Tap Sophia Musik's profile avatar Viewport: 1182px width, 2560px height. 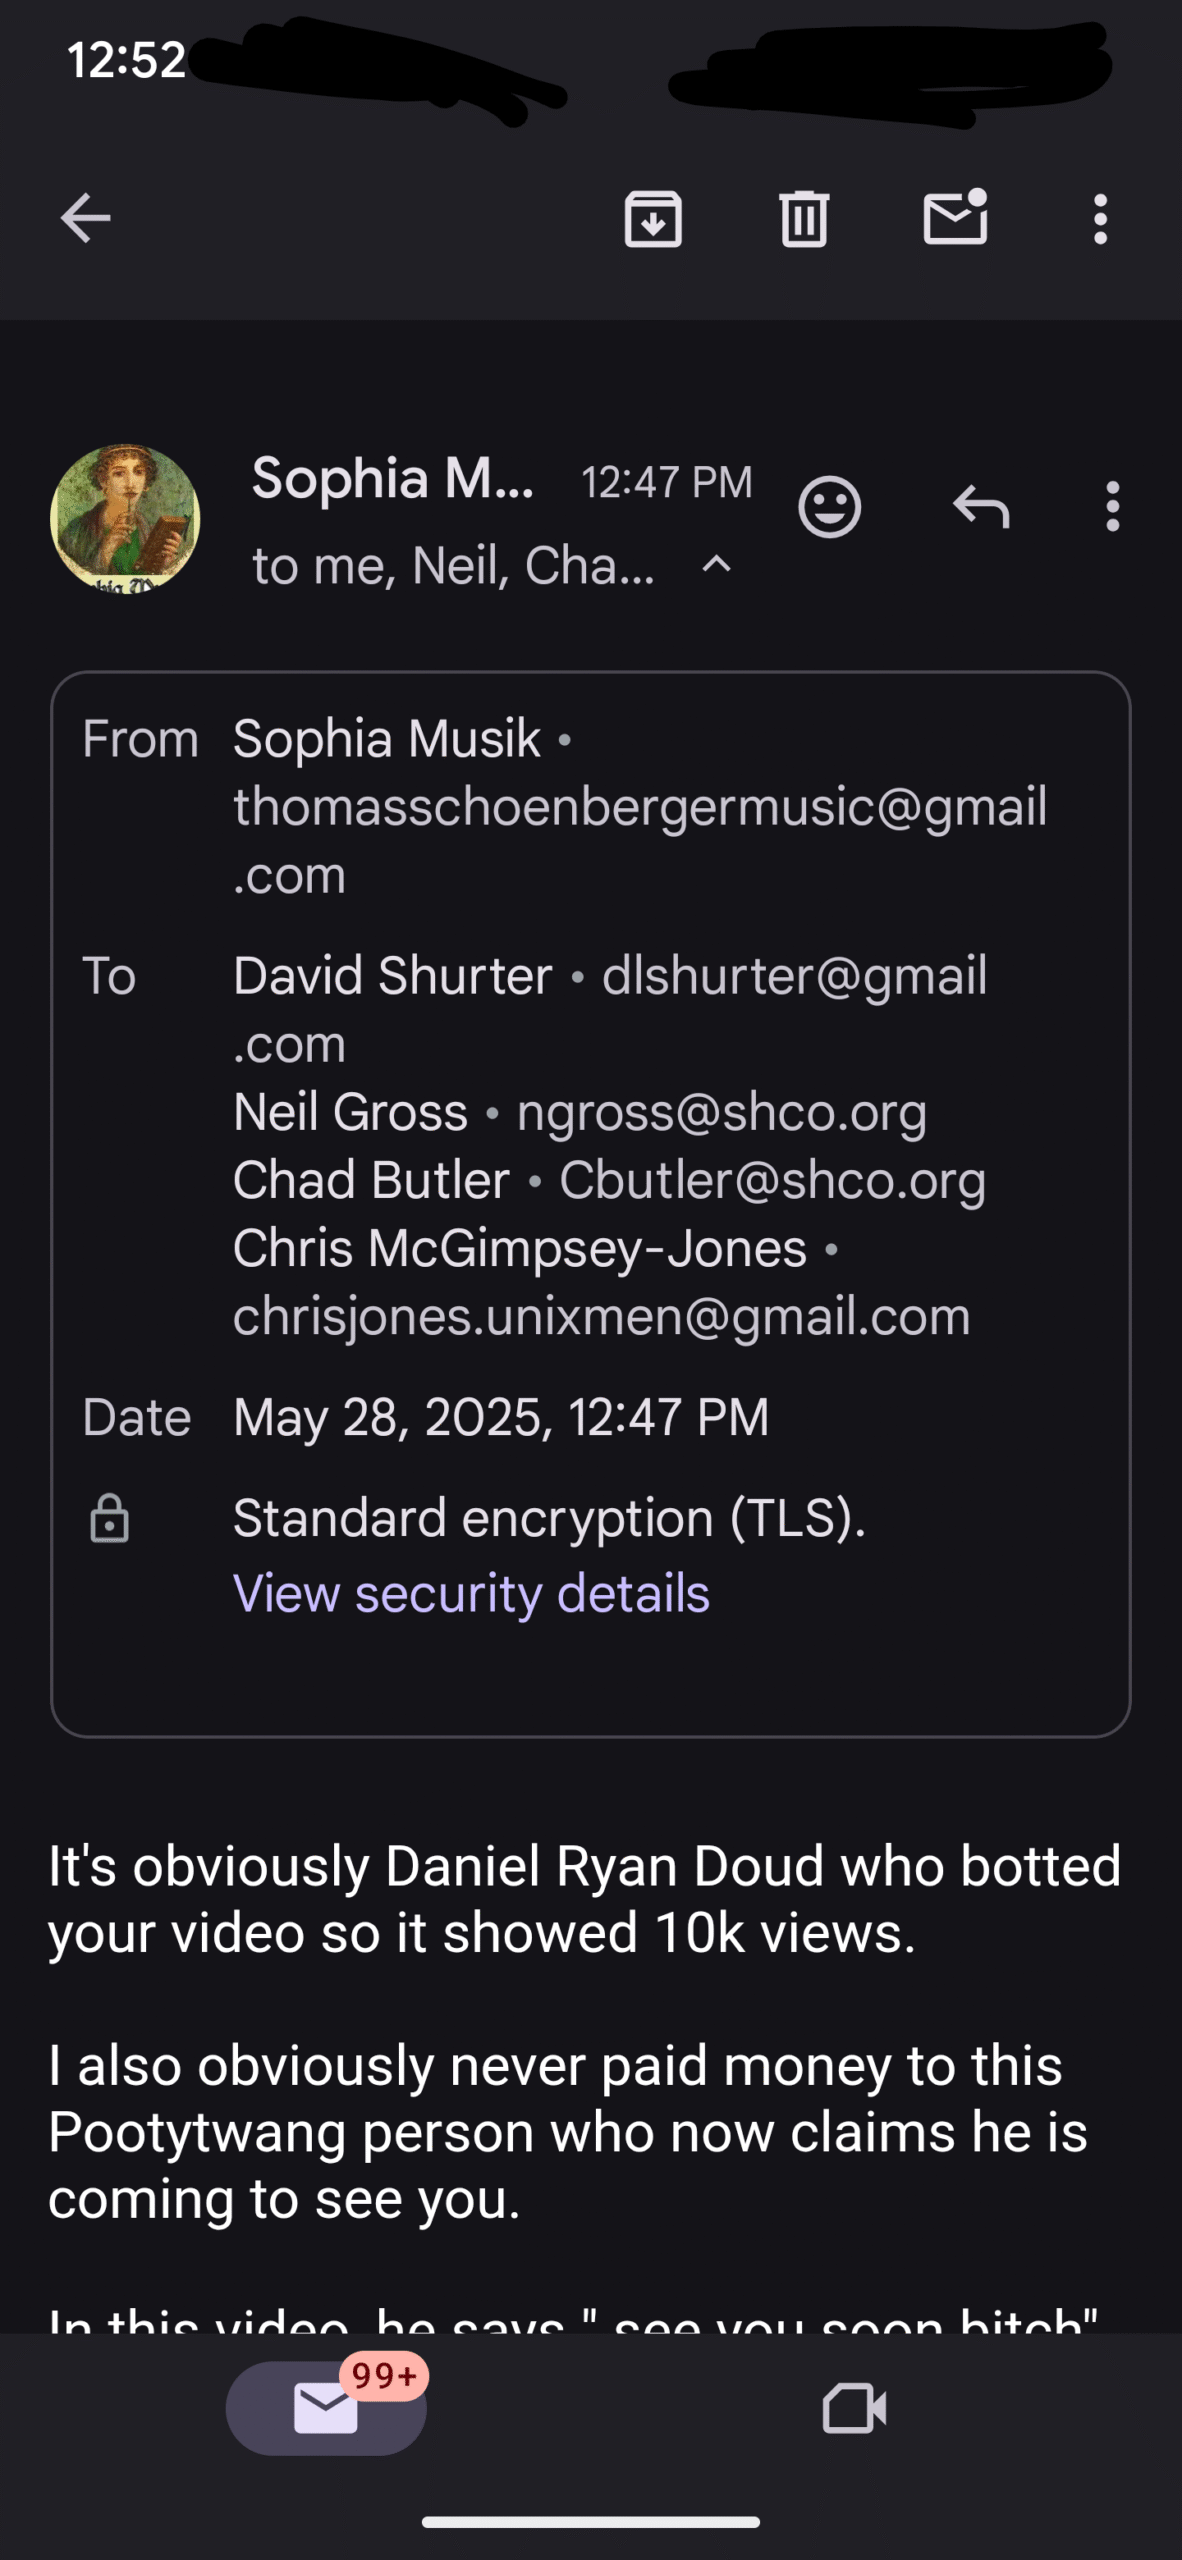click(125, 519)
